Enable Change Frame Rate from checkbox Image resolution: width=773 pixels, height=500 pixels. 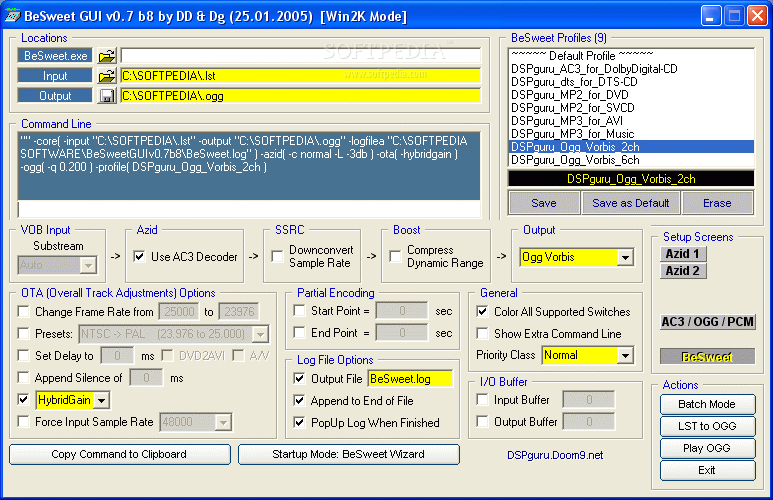(x=23, y=312)
